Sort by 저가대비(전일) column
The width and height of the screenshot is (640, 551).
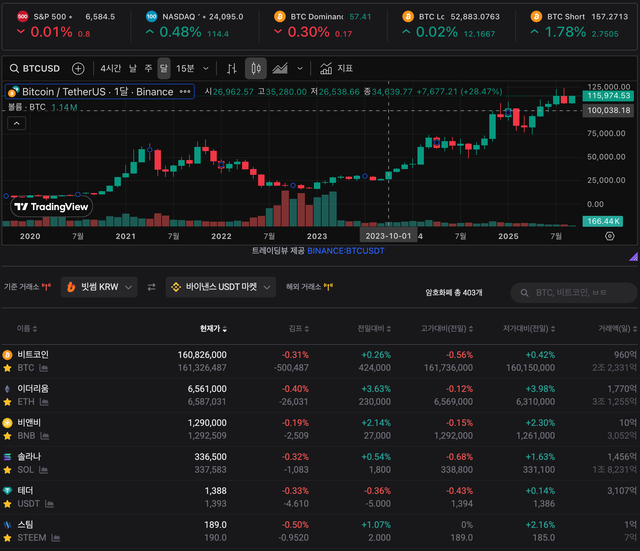[529, 329]
